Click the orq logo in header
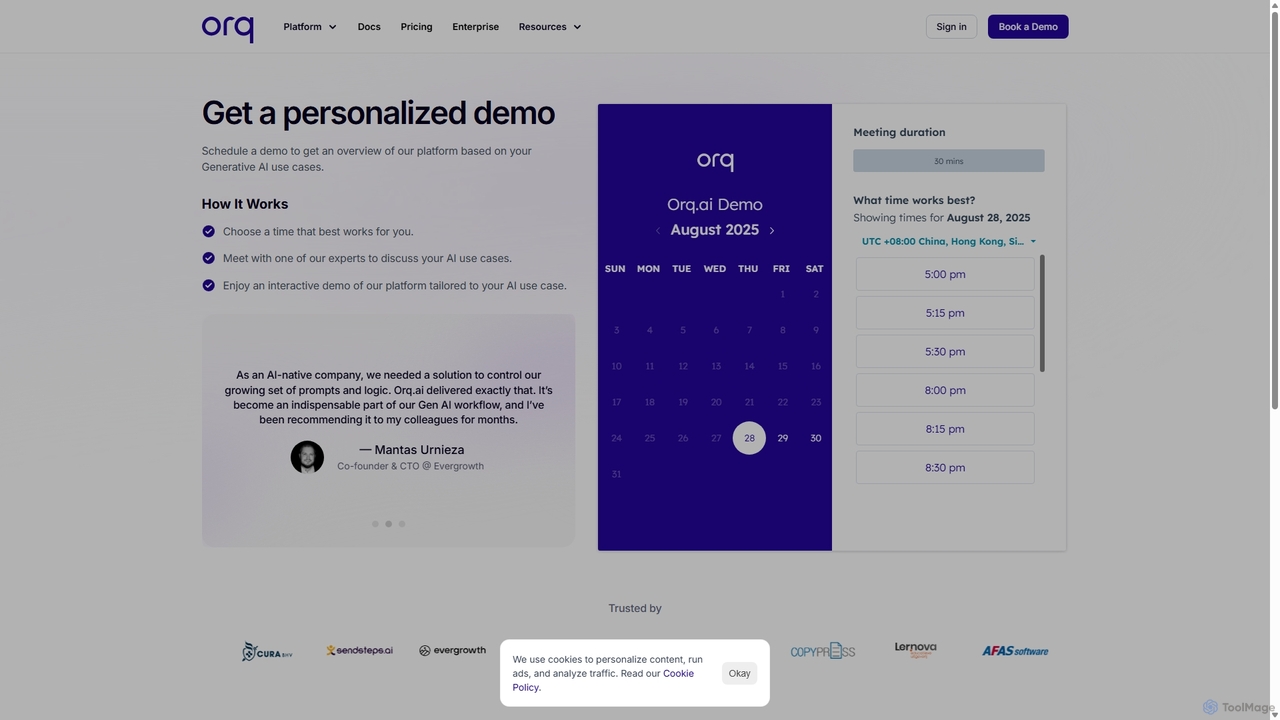This screenshot has height=720, width=1280. [227, 28]
